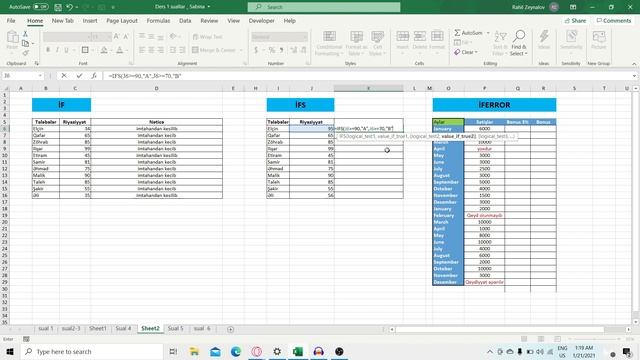Open the Name Box dropdown arrow
This screenshot has width=640, height=360.
[40, 76]
